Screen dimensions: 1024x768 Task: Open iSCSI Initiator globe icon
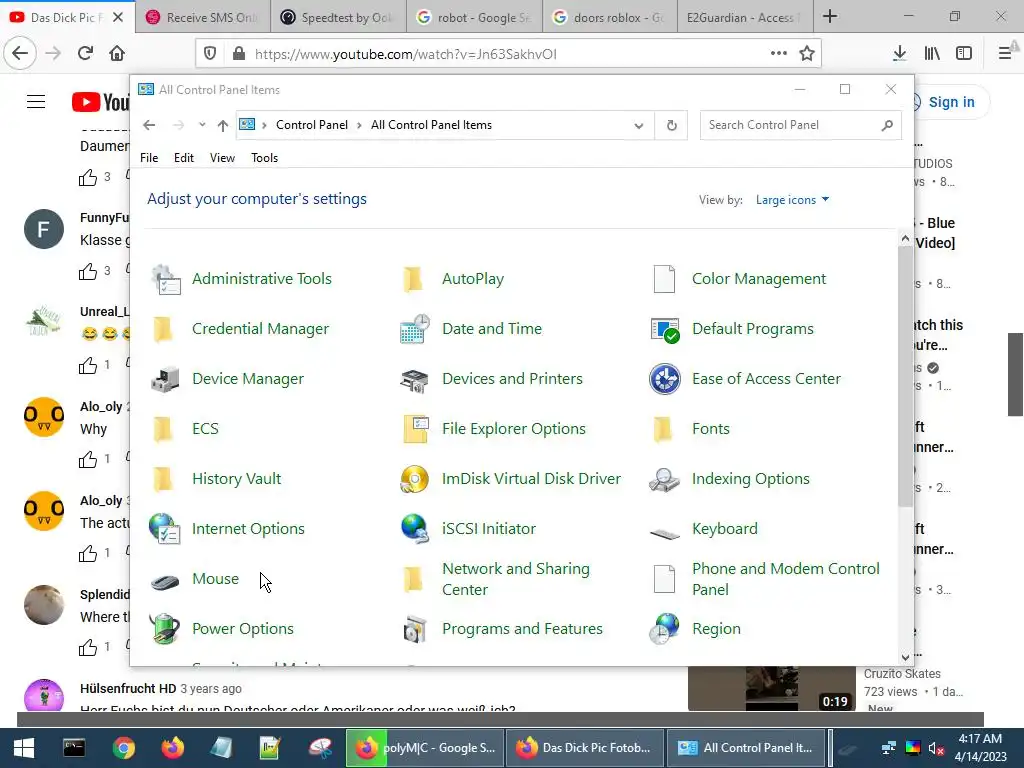point(415,529)
